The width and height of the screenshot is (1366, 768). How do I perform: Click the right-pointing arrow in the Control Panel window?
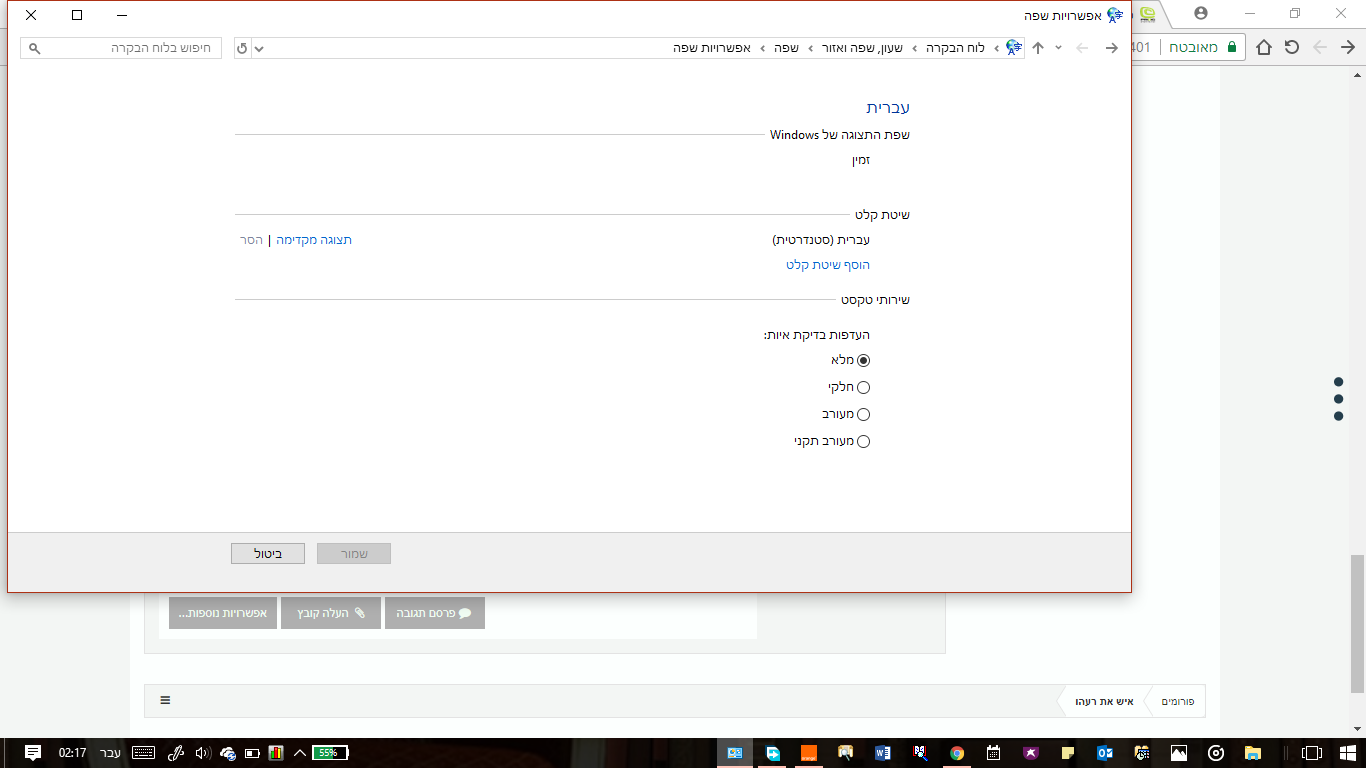click(x=1111, y=48)
